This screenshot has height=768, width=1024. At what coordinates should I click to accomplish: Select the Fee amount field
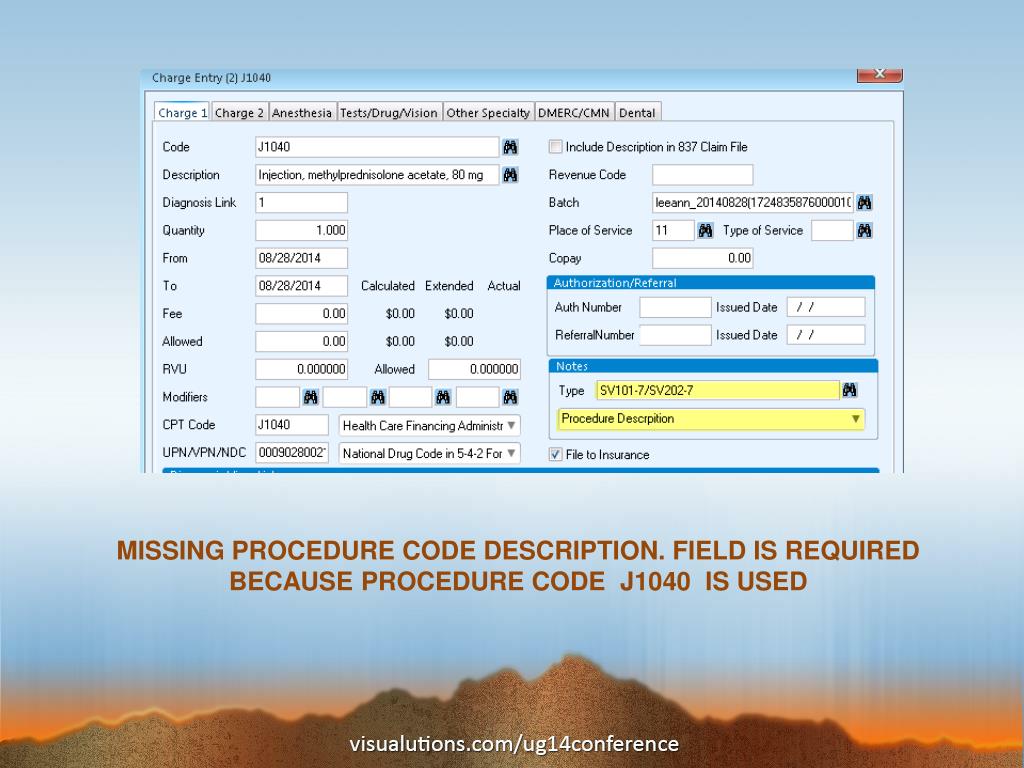click(301, 313)
